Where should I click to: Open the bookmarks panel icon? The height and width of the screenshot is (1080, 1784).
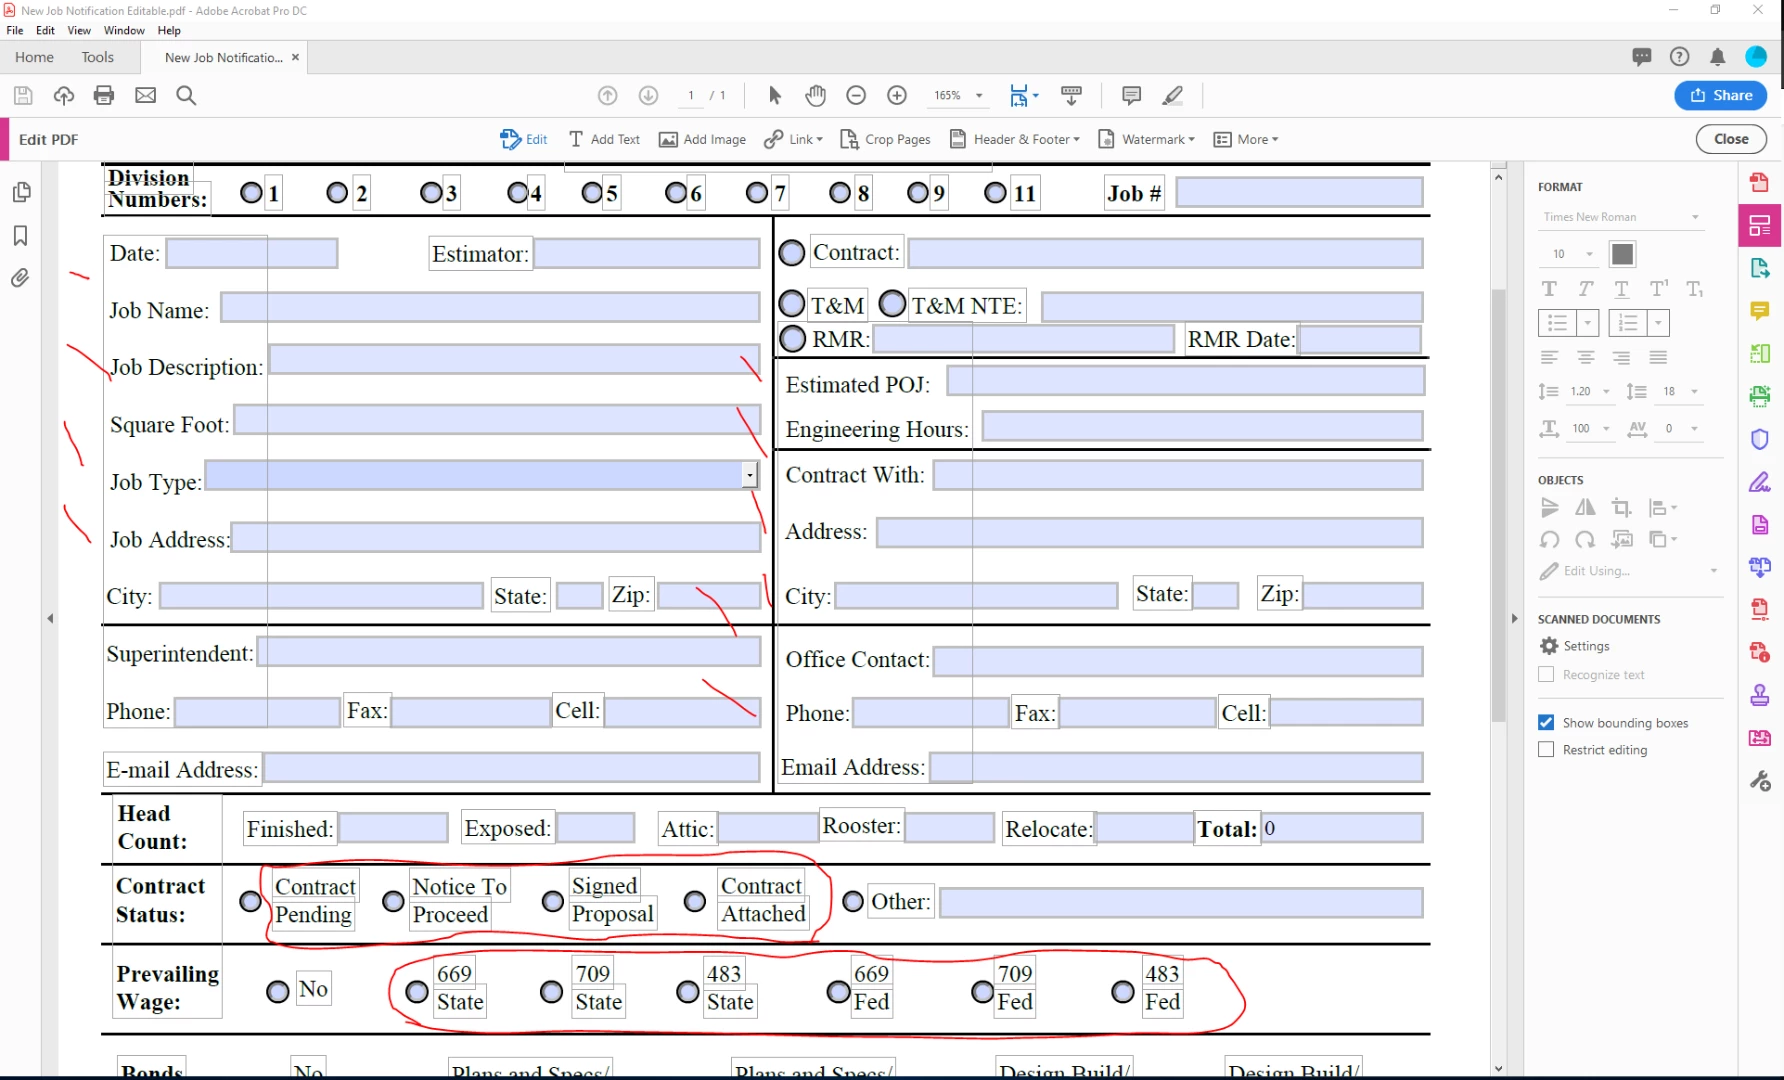click(21, 235)
